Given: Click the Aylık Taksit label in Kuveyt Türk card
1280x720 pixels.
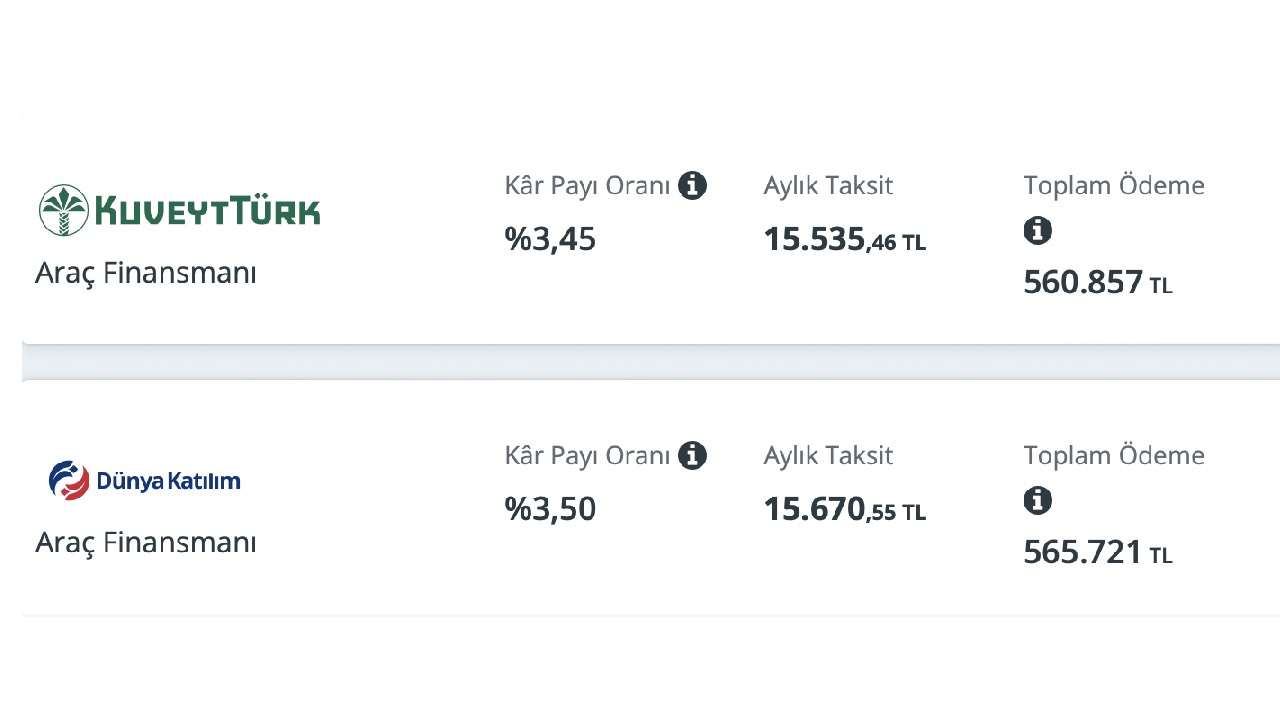Looking at the screenshot, I should click(x=829, y=186).
